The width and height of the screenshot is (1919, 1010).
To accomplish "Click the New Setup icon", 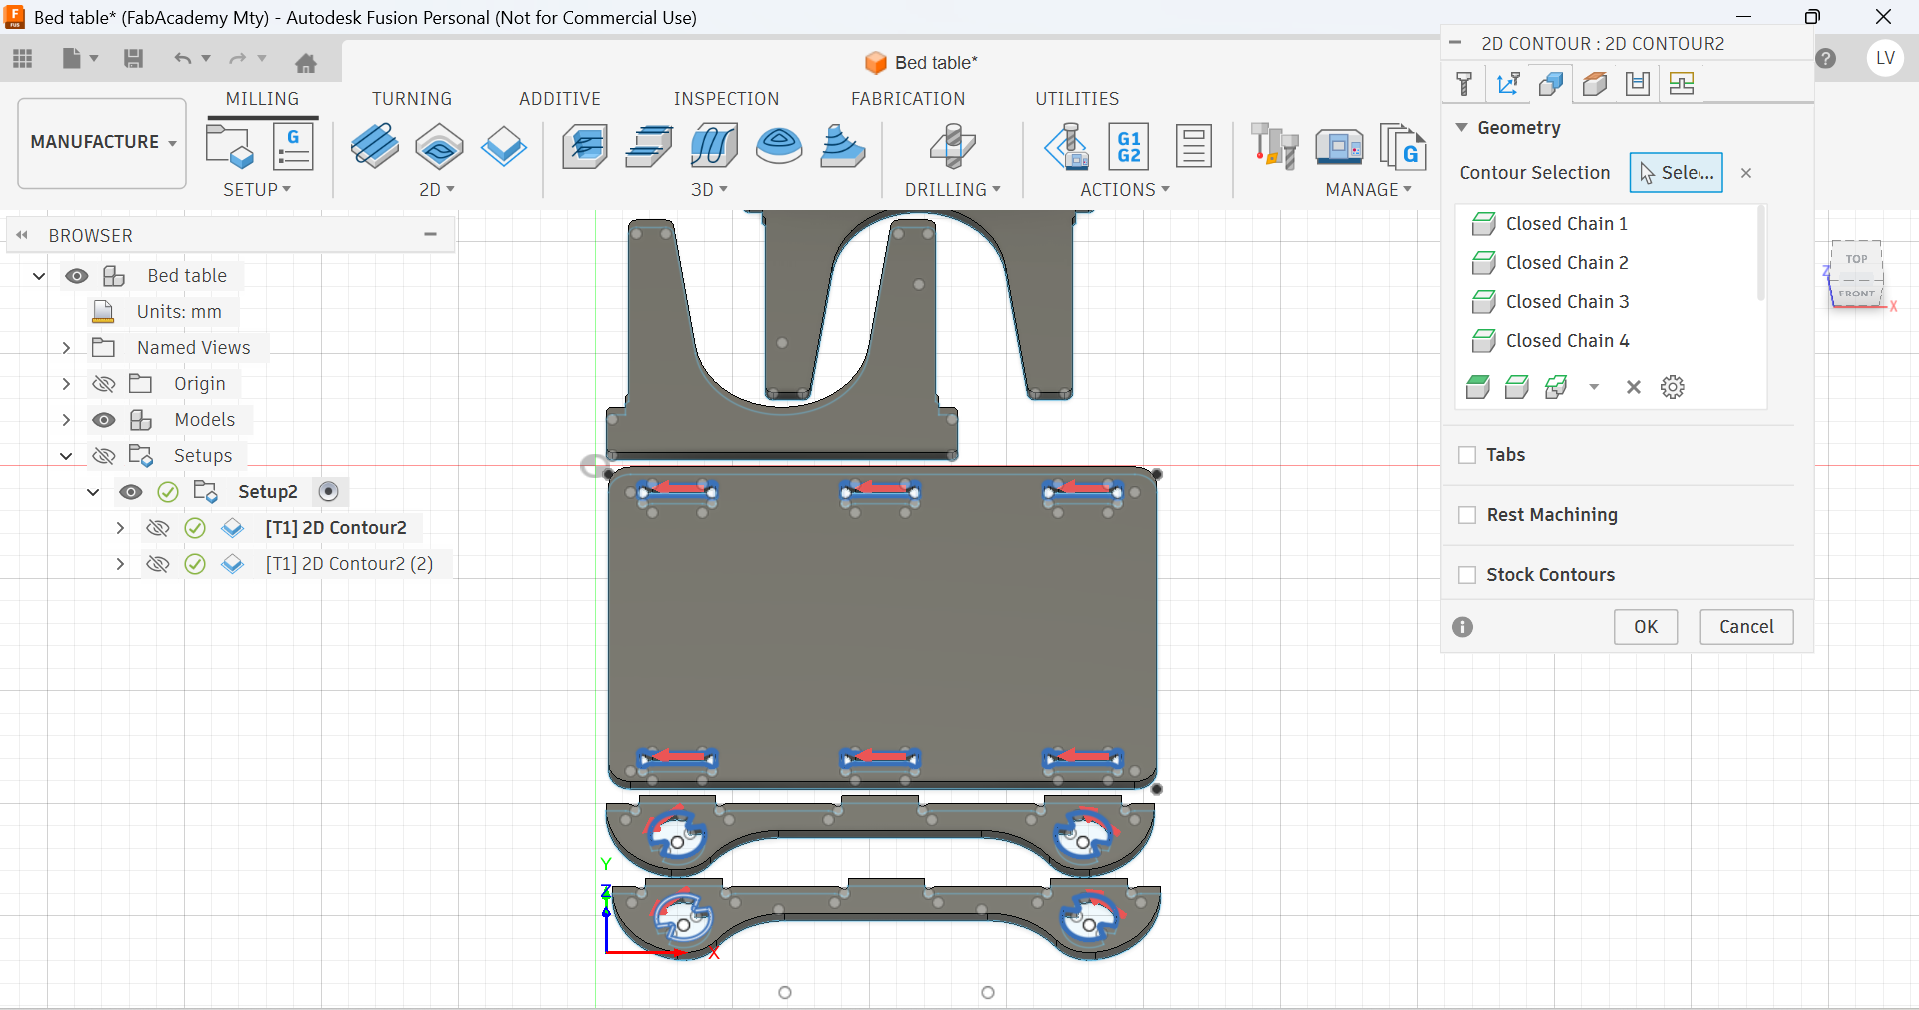I will [229, 147].
